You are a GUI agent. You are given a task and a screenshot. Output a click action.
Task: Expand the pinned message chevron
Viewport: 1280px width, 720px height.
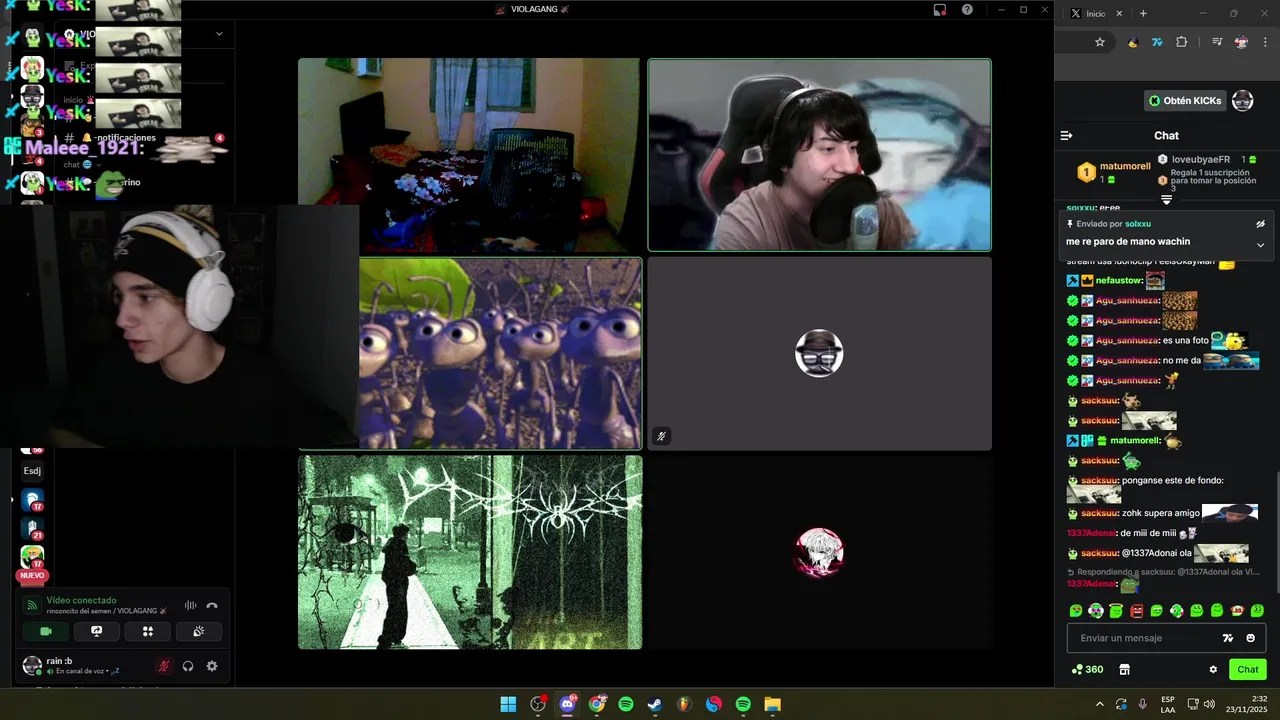[1260, 244]
